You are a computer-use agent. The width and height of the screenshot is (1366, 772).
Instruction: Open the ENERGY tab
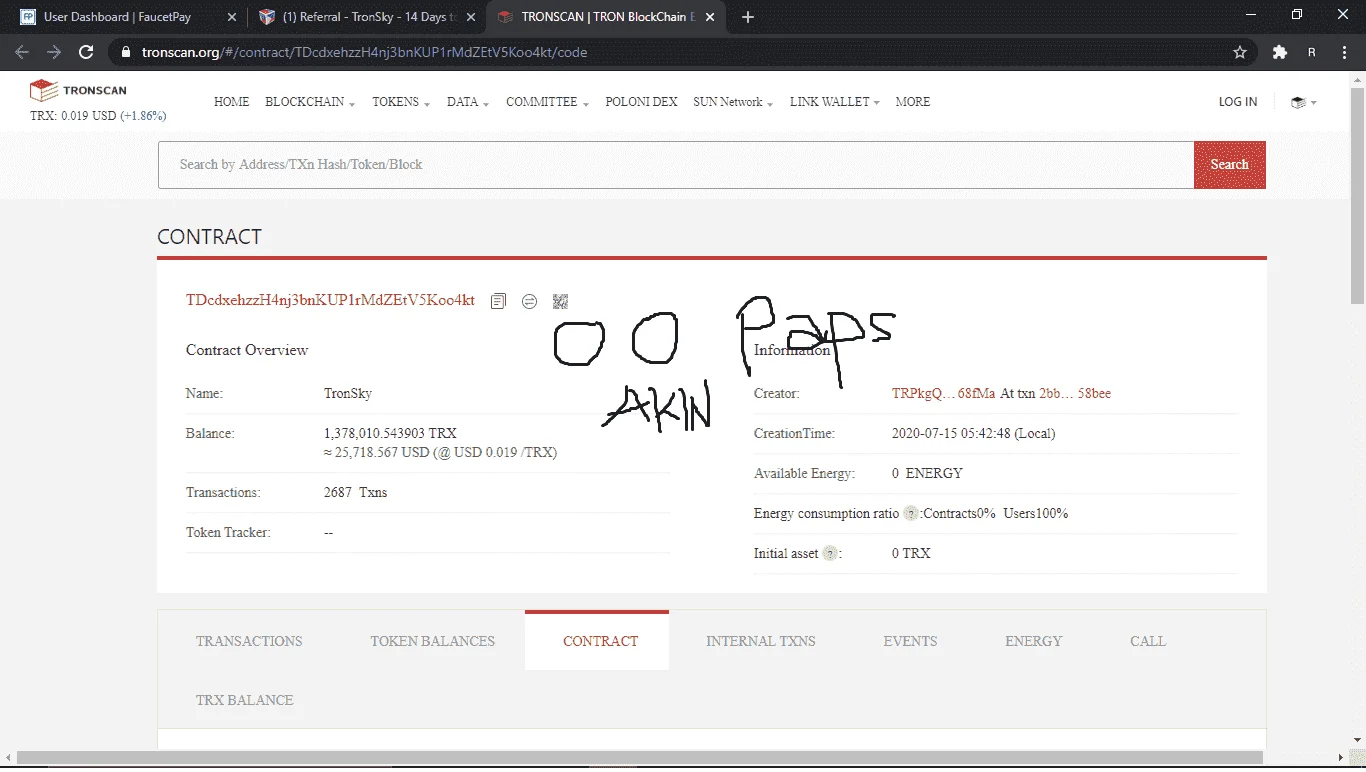(x=1034, y=641)
